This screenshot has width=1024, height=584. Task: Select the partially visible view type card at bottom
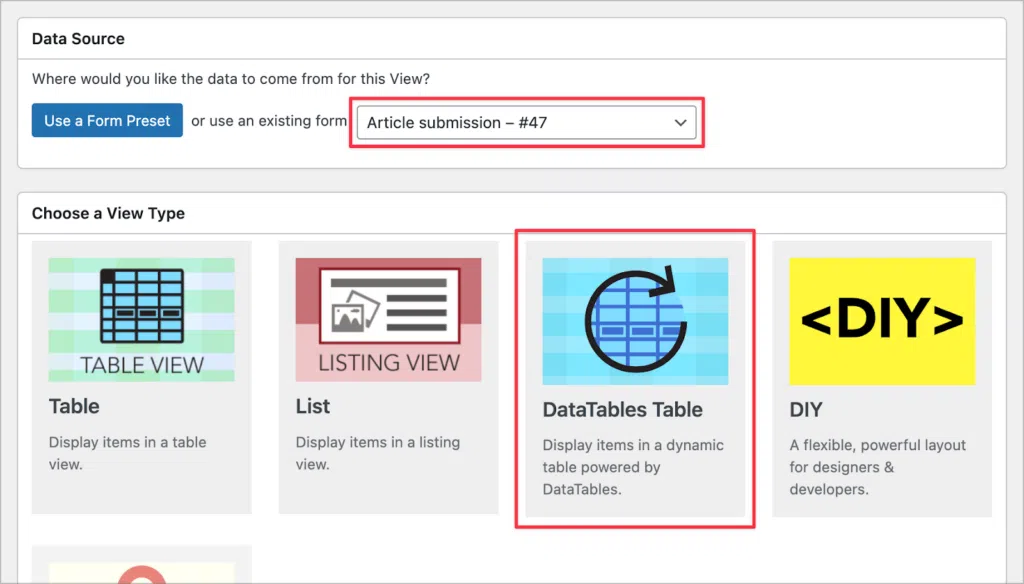(142, 564)
